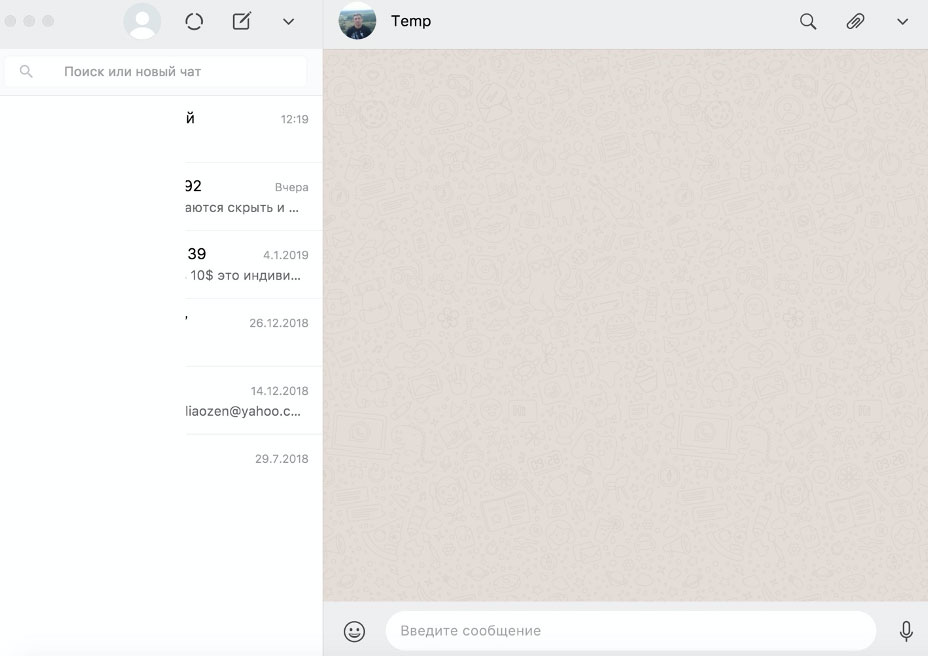This screenshot has width=928, height=656.
Task: Click the Temp contact profile photo
Action: click(x=357, y=21)
